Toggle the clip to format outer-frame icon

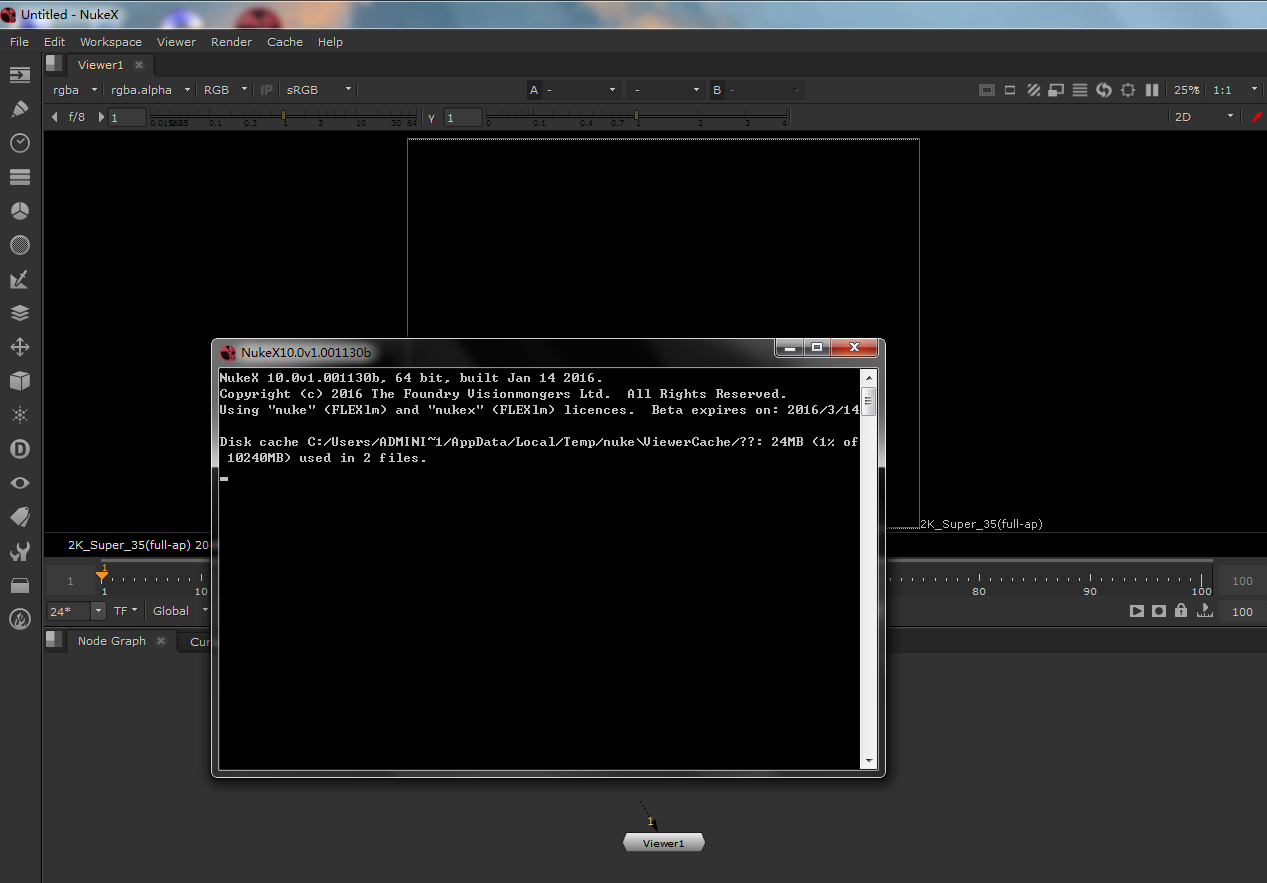(x=987, y=90)
